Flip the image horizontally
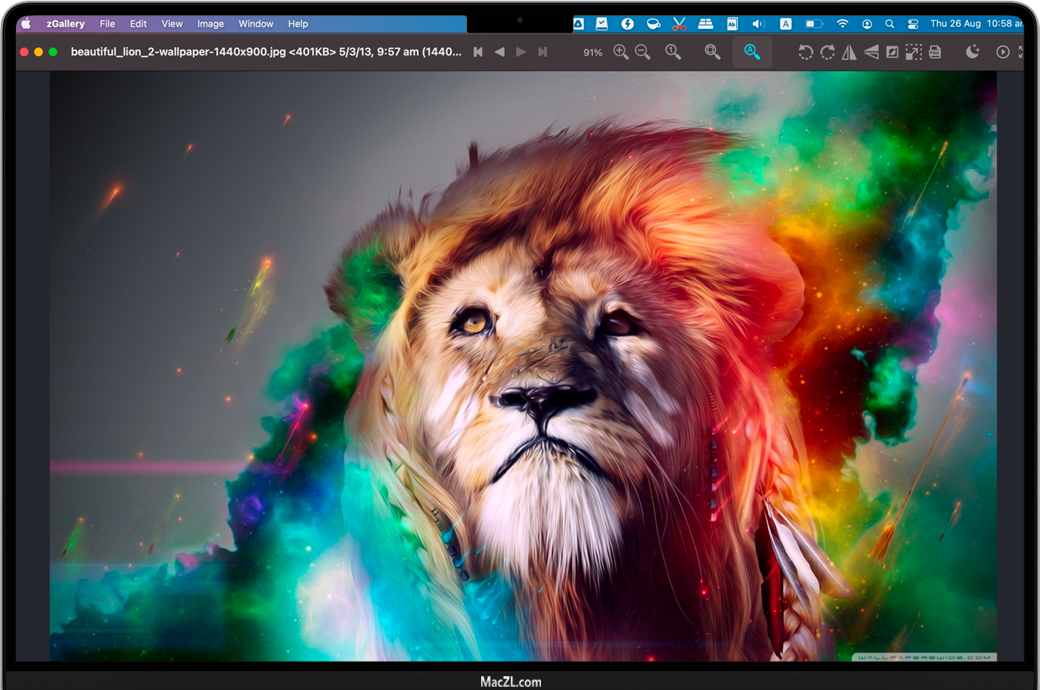1040x690 pixels. [849, 52]
